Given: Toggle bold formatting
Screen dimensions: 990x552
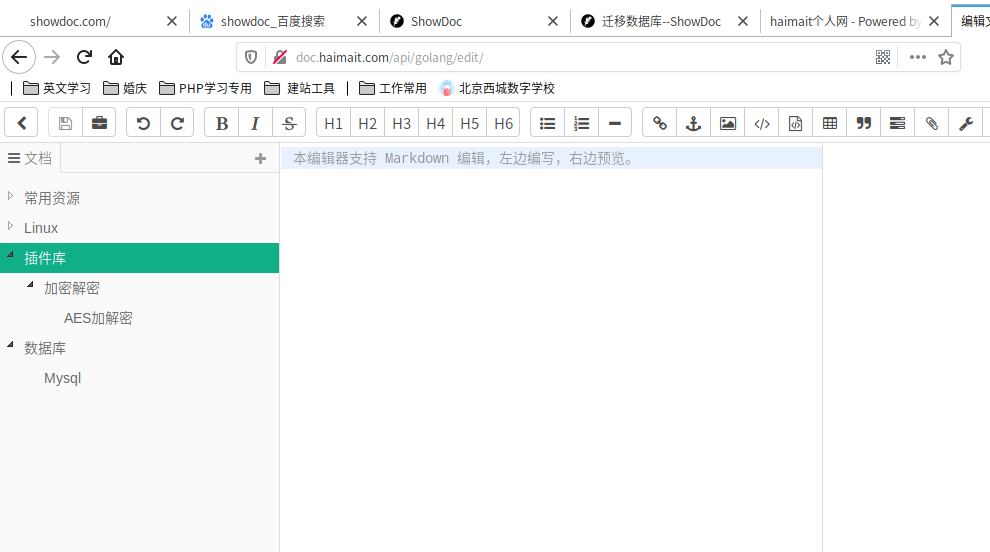Looking at the screenshot, I should point(221,123).
